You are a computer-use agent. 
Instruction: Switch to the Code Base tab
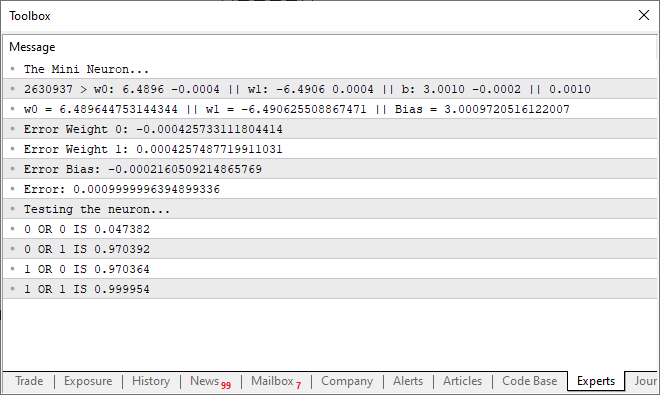(530, 381)
